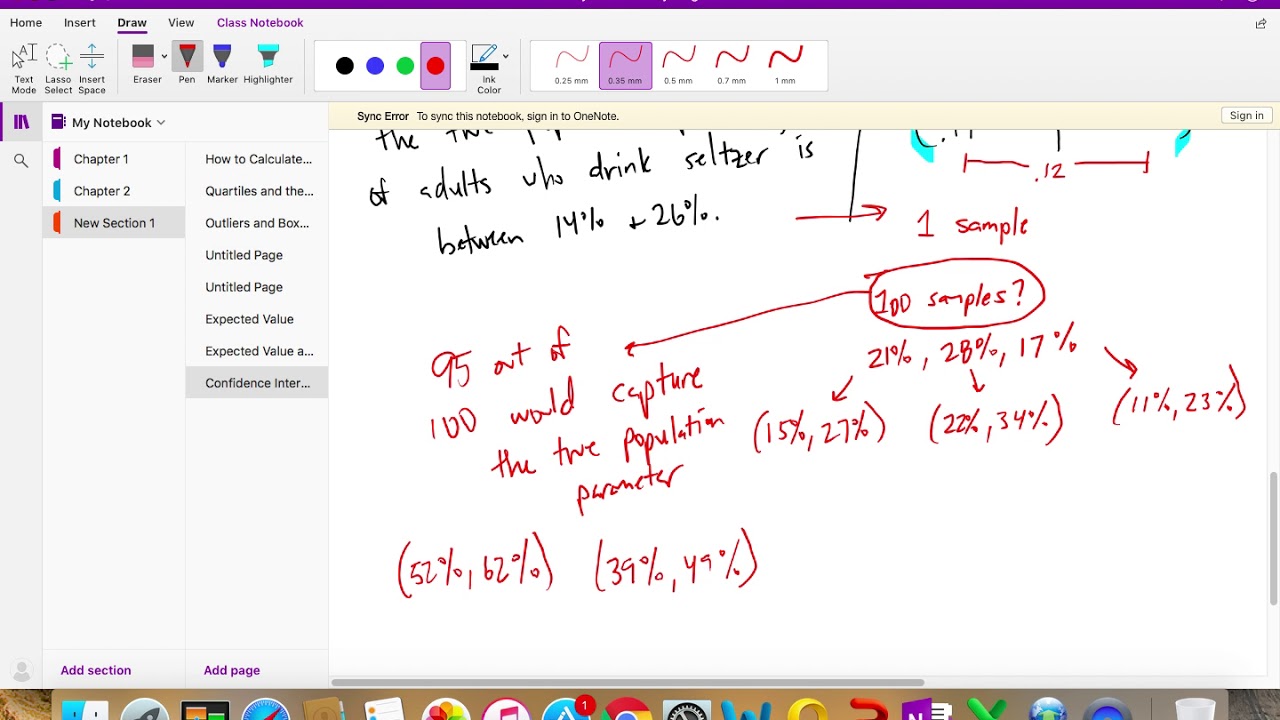Click the Add section link

pyautogui.click(x=96, y=671)
